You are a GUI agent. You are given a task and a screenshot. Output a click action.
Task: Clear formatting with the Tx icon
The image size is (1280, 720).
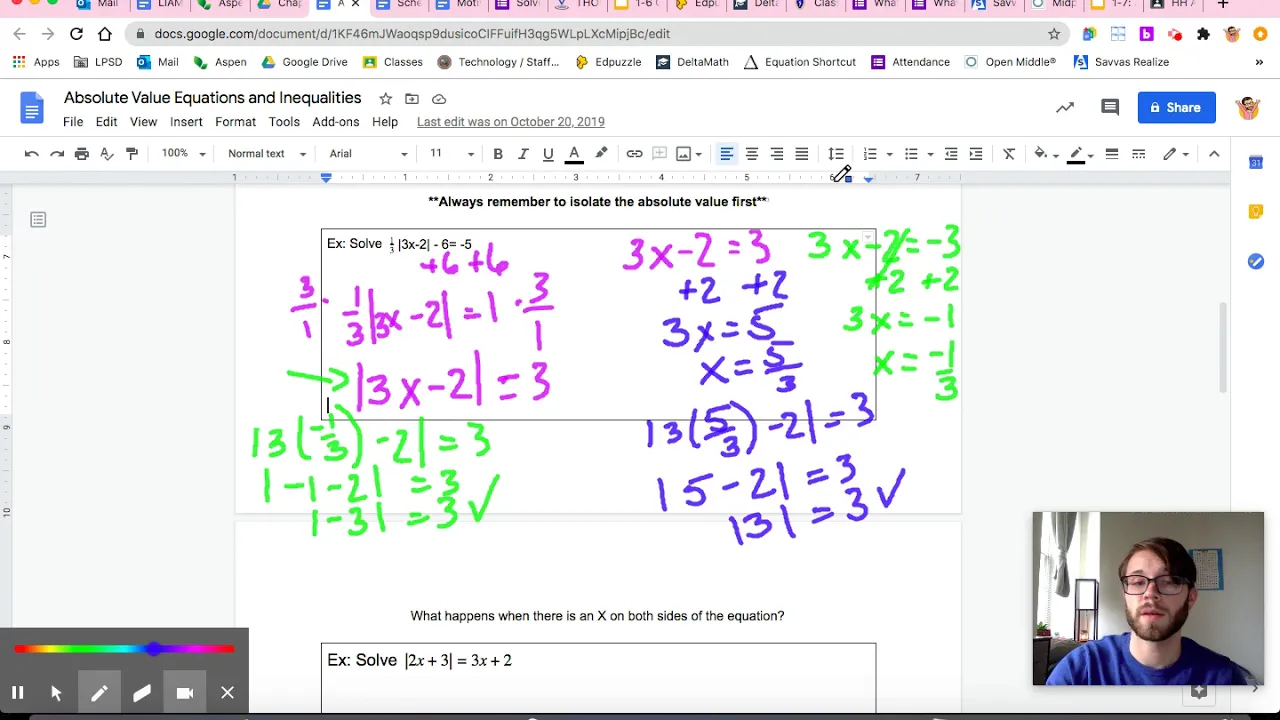click(1009, 154)
